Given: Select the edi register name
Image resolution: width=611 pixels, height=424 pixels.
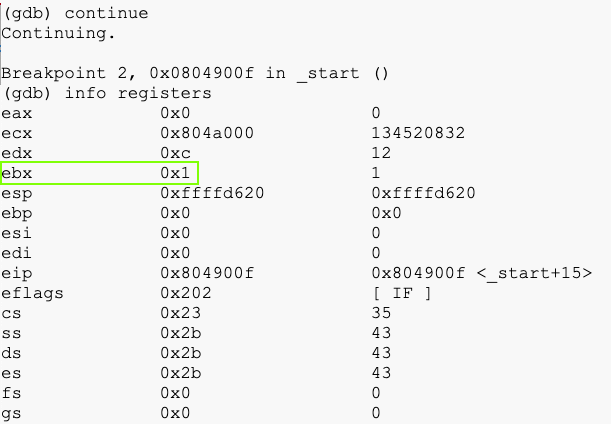Looking at the screenshot, I should (x=17, y=253).
